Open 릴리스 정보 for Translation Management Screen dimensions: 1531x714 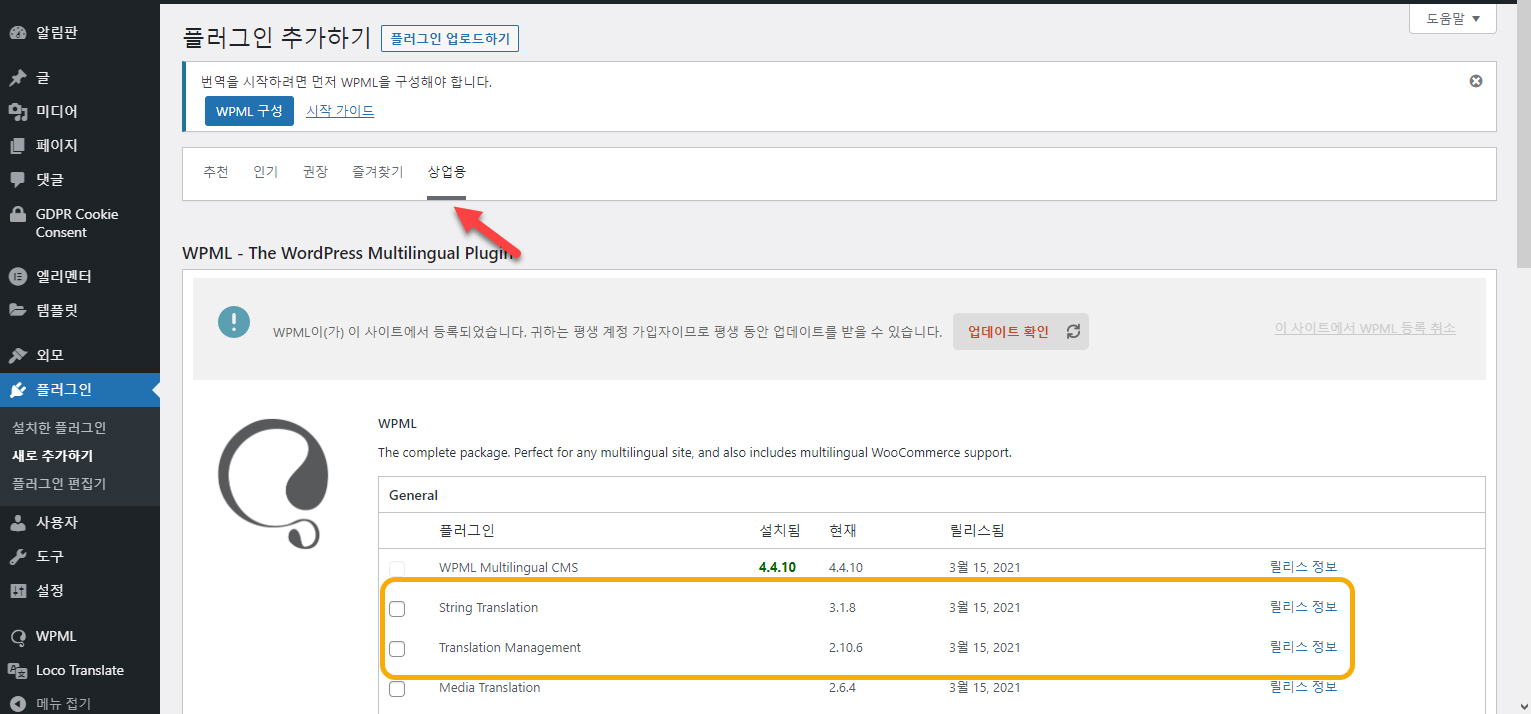point(1303,647)
